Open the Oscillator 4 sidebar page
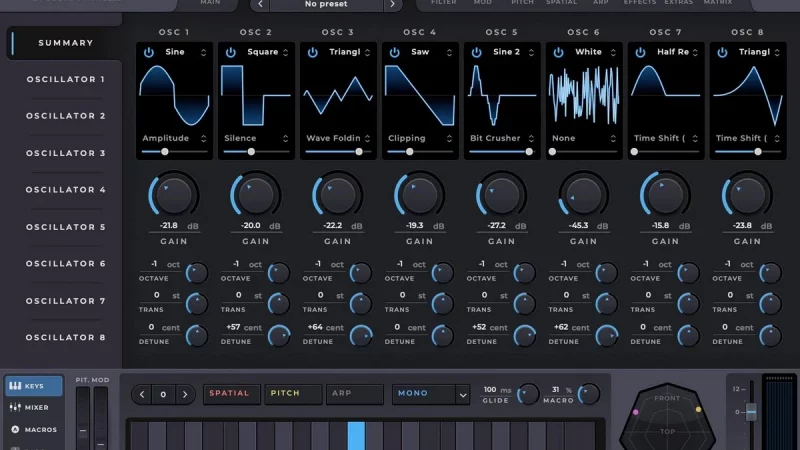Viewport: 800px width, 450px height. 65,190
